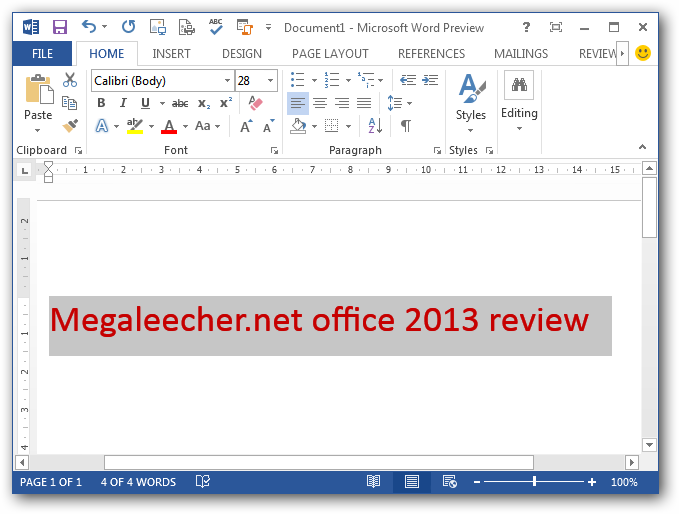
Task: Switch to the INSERT tab
Action: pyautogui.click(x=171, y=54)
